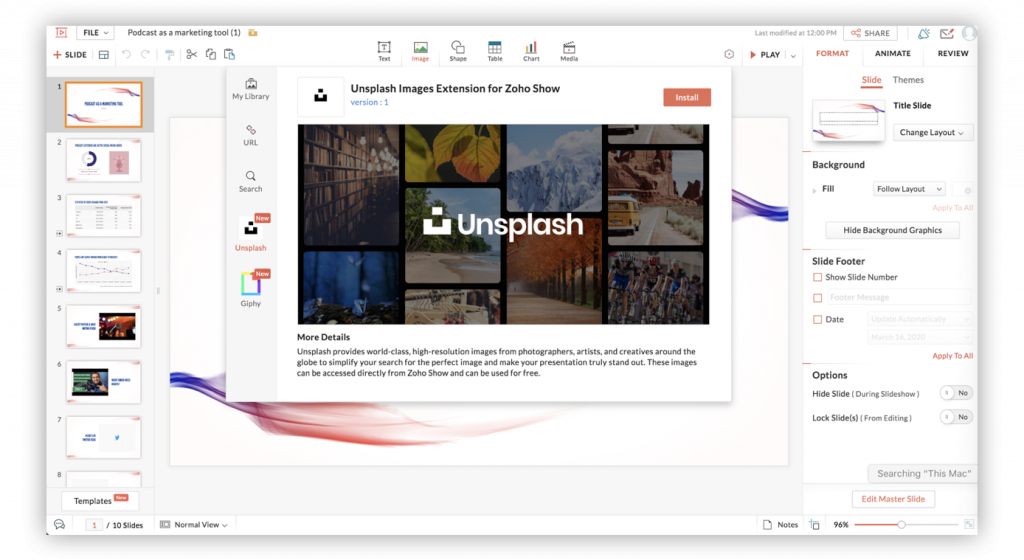Insert a Shape from the toolbar
This screenshot has width=1024, height=560.
[457, 50]
